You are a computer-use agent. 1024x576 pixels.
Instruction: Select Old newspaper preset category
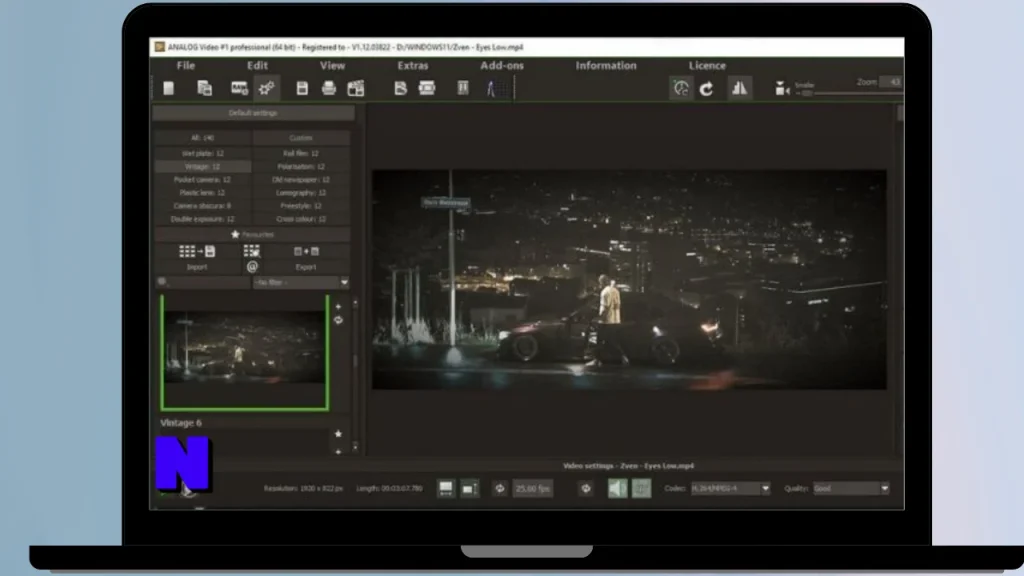pyautogui.click(x=301, y=180)
